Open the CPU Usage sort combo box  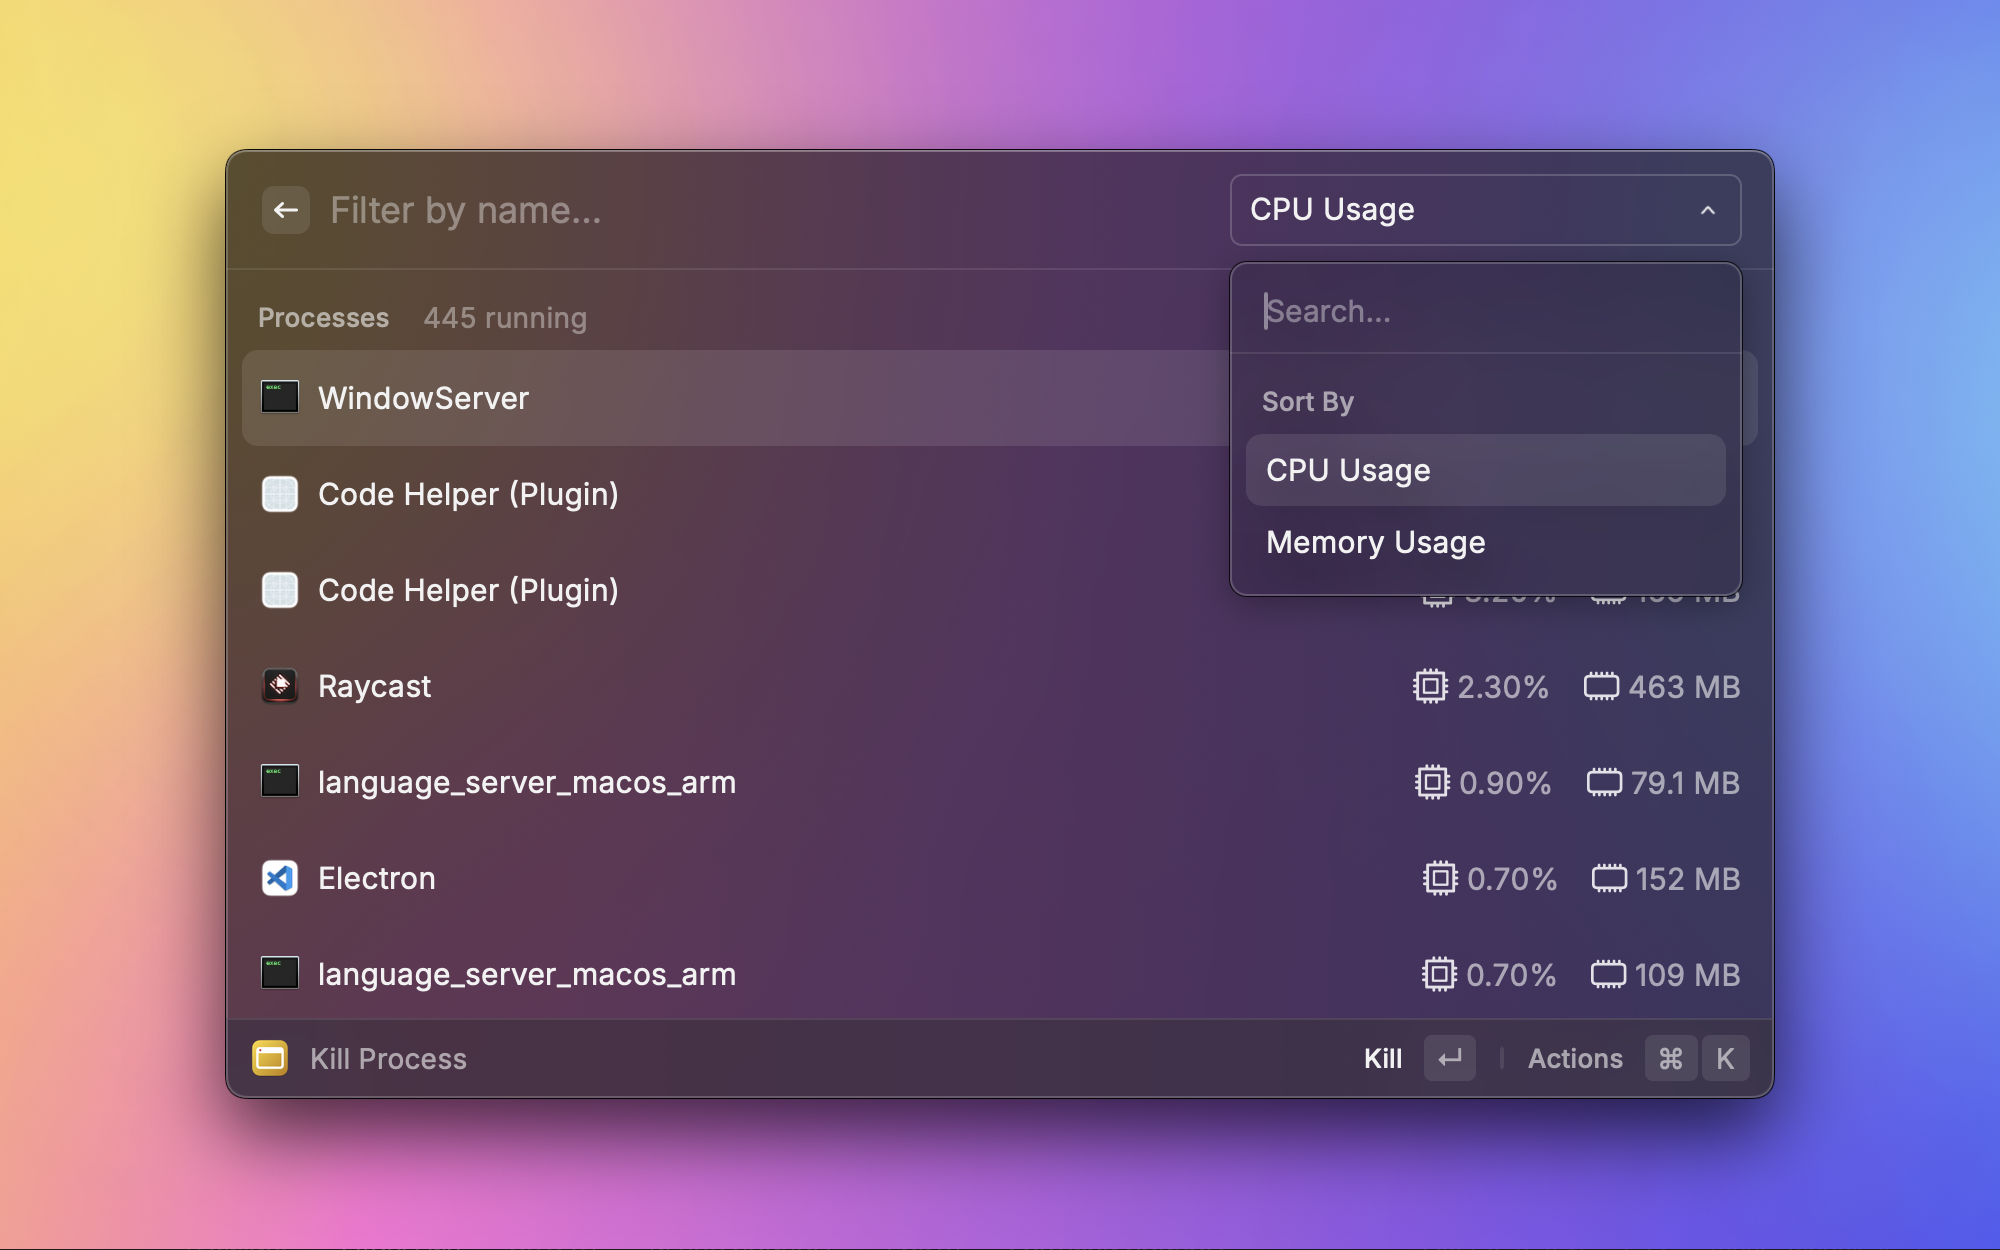tap(1460, 210)
